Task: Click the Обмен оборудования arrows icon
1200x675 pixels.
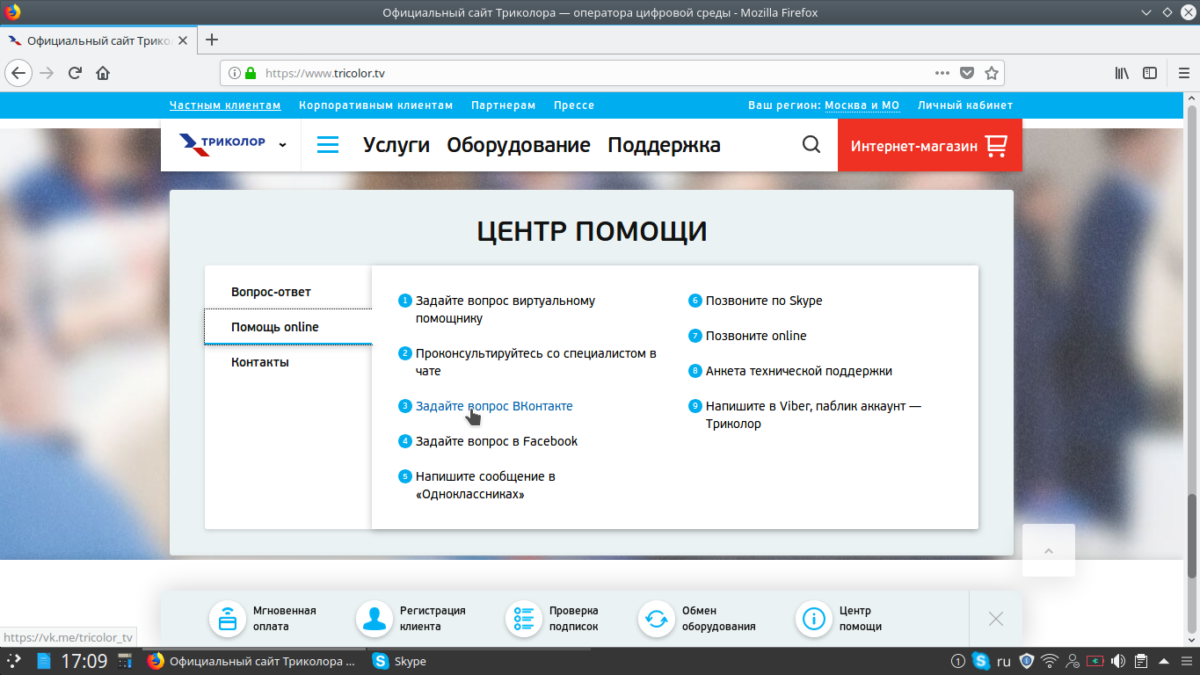Action: pyautogui.click(x=657, y=619)
